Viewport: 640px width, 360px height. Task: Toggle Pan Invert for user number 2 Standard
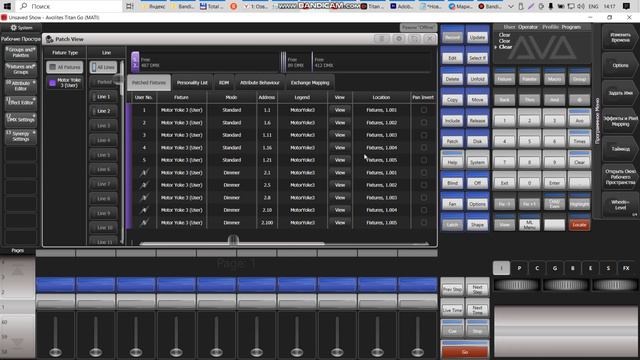point(424,122)
